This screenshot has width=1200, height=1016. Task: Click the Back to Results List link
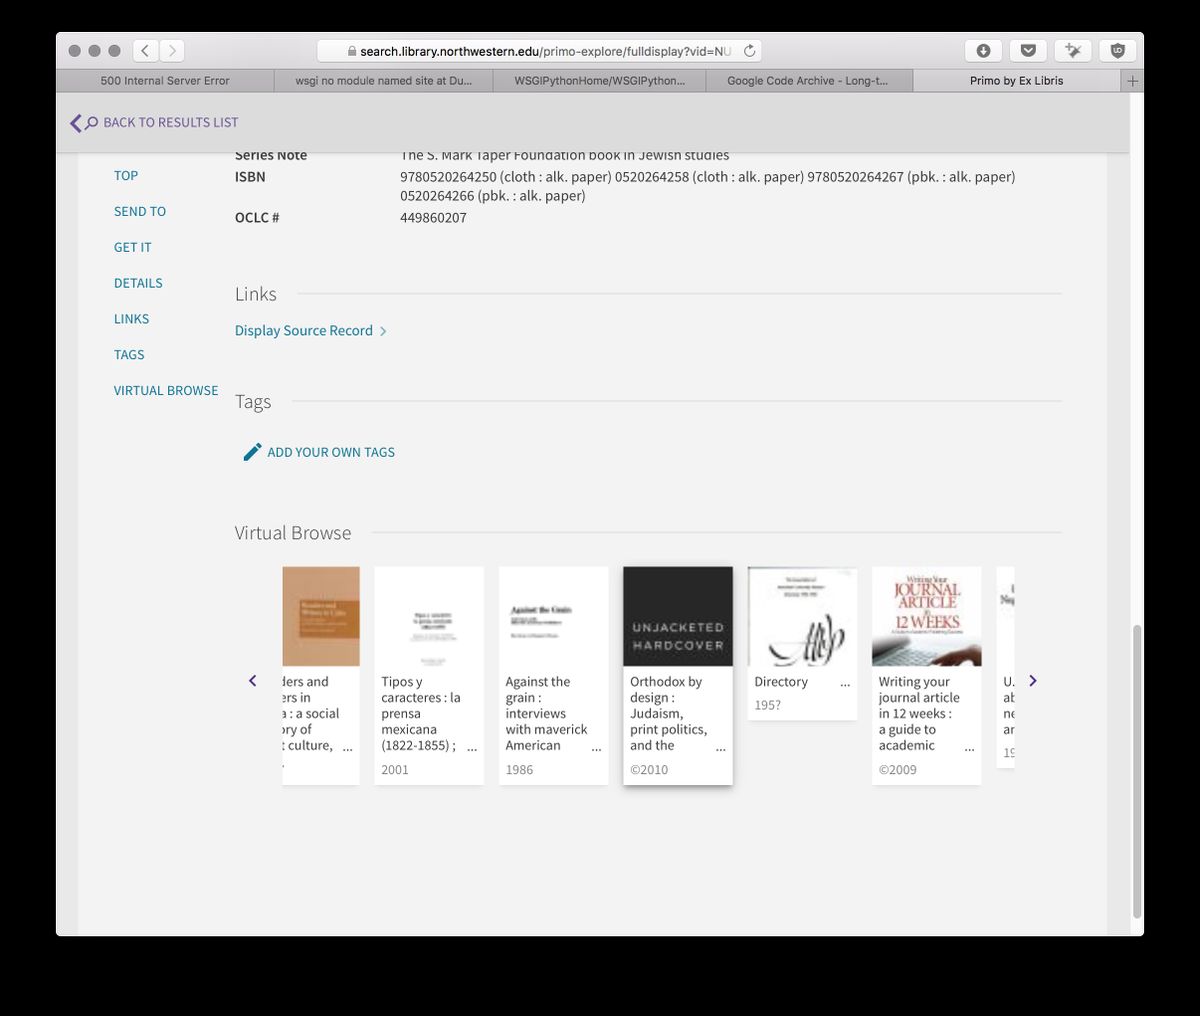171,123
